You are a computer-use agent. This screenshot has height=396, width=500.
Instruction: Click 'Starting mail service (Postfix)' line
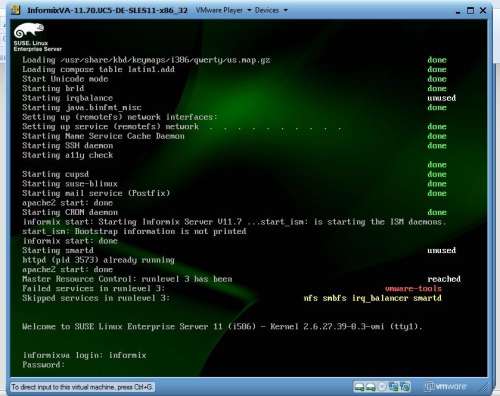(96, 193)
